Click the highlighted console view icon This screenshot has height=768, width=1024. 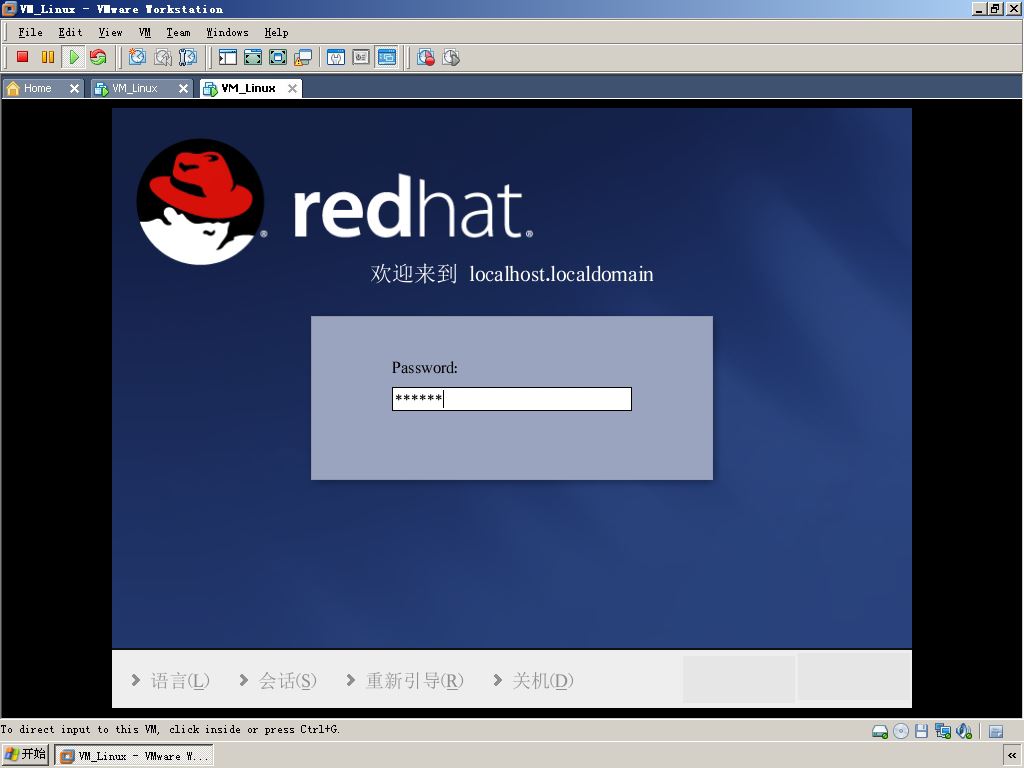[x=387, y=57]
